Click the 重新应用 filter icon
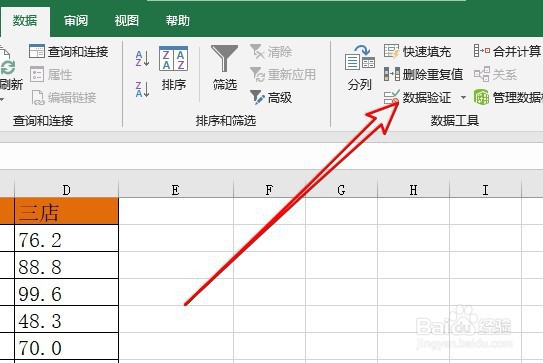Screen dimensions: 543x363 pyautogui.click(x=257, y=74)
